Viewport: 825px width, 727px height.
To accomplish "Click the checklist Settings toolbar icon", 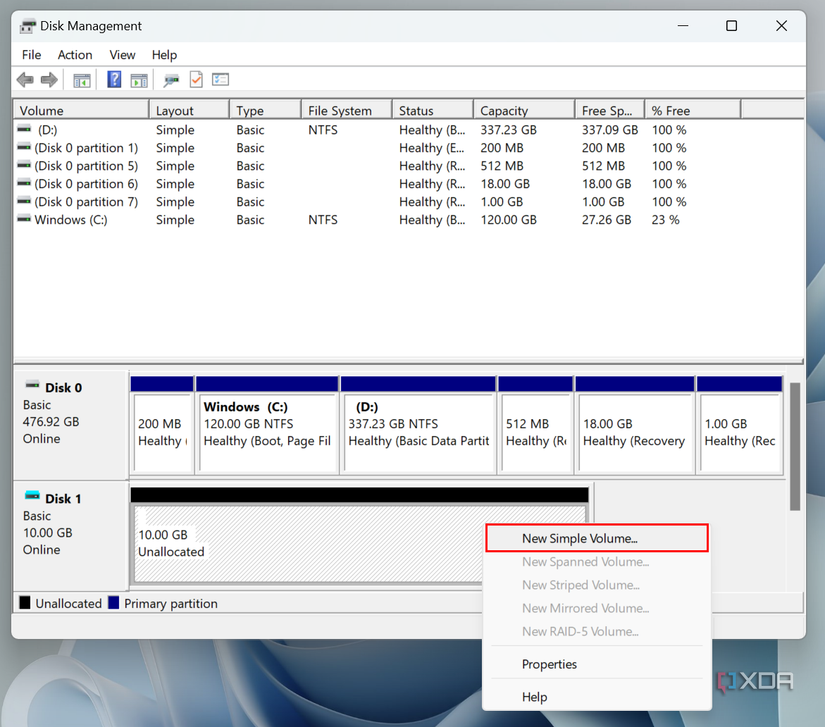I will 220,79.
